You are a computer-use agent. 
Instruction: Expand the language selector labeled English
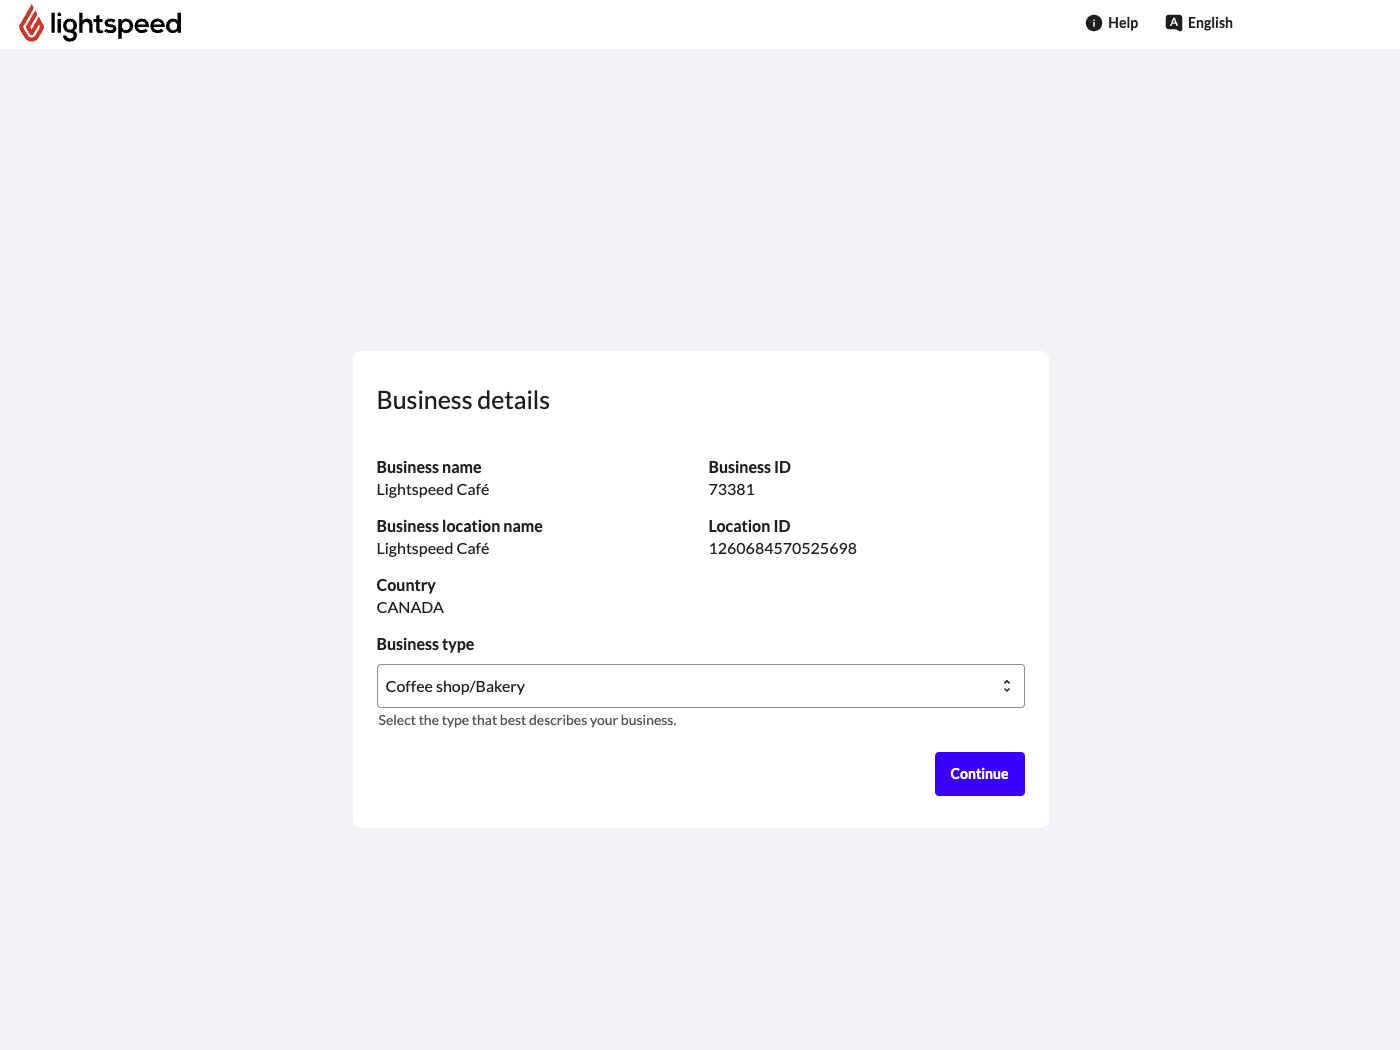coord(1210,22)
